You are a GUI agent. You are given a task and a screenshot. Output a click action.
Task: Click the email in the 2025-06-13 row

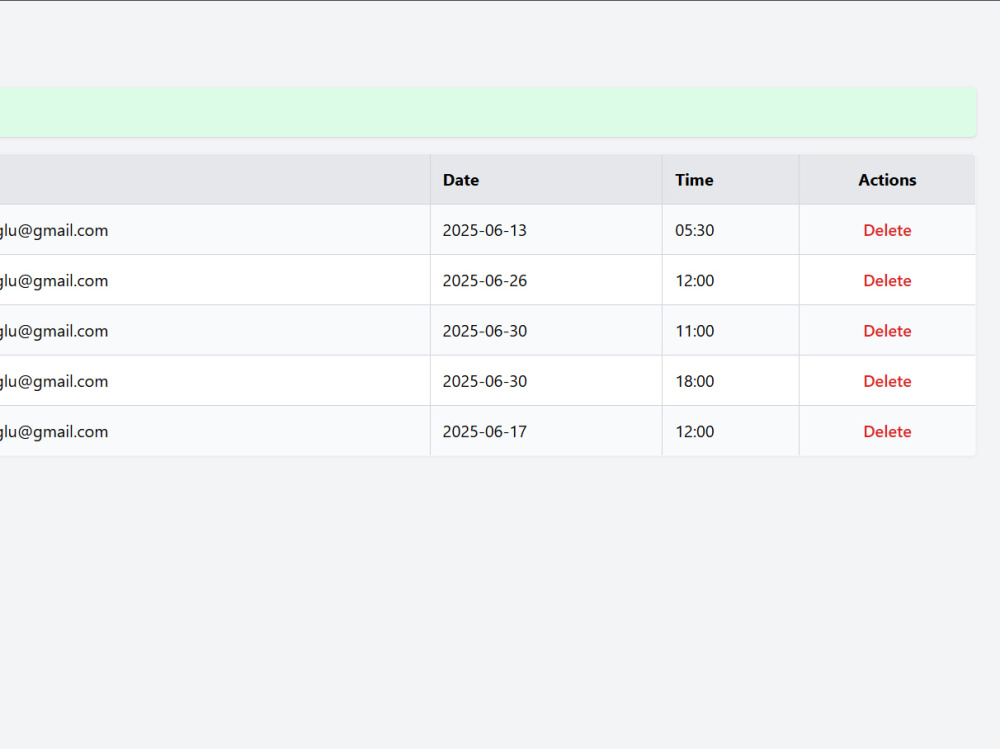(x=54, y=230)
